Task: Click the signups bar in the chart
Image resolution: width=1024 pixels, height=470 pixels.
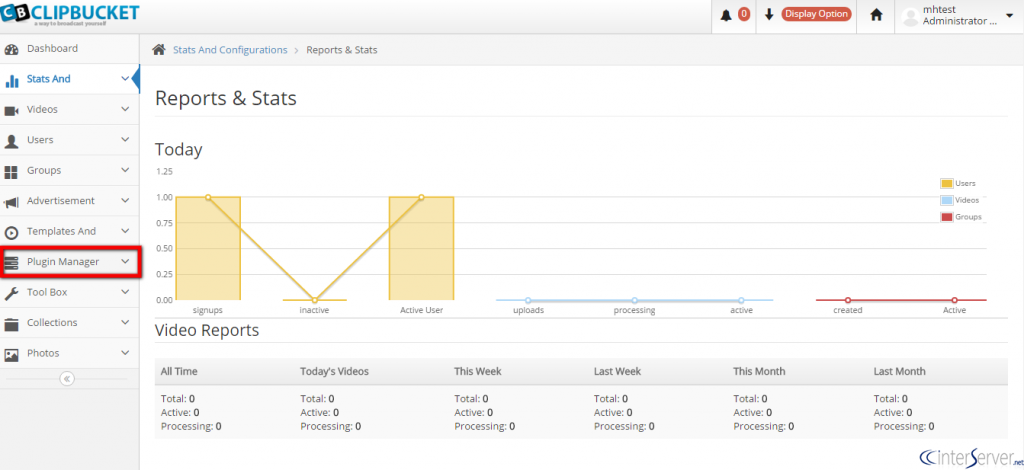Action: (x=208, y=249)
